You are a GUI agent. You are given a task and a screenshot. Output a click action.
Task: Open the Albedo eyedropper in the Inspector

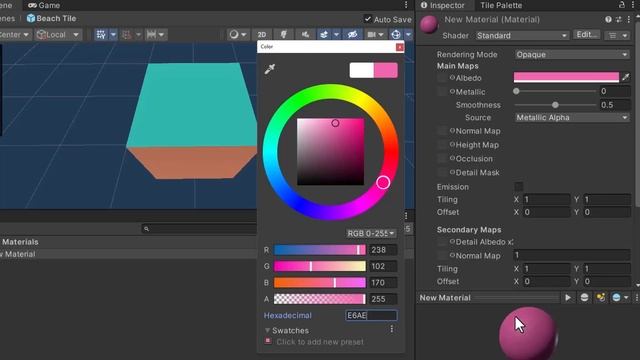[625, 77]
